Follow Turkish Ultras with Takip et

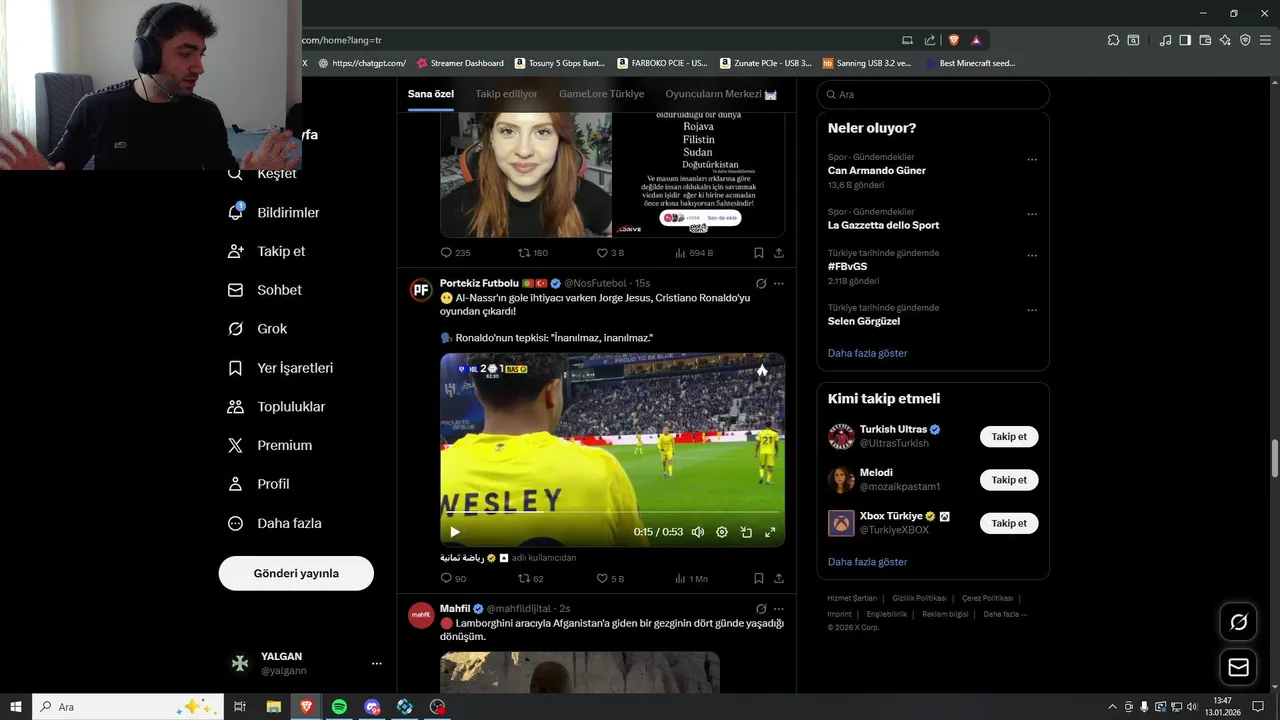click(x=1009, y=437)
